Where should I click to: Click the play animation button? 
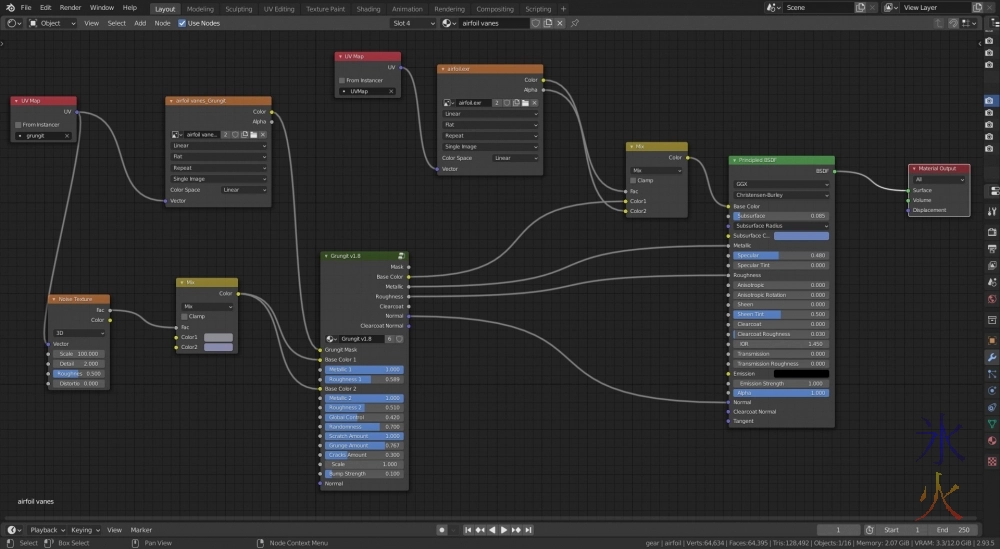tap(504, 530)
